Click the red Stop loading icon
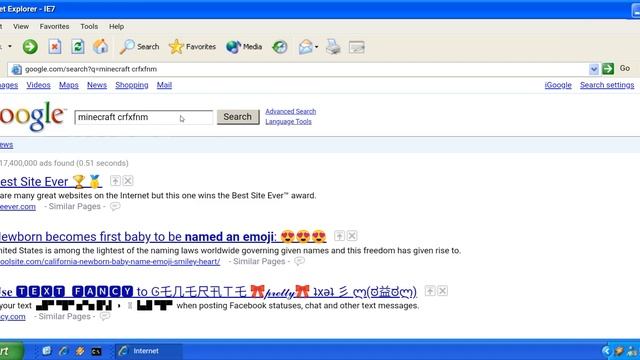The image size is (640, 360). tap(55, 47)
